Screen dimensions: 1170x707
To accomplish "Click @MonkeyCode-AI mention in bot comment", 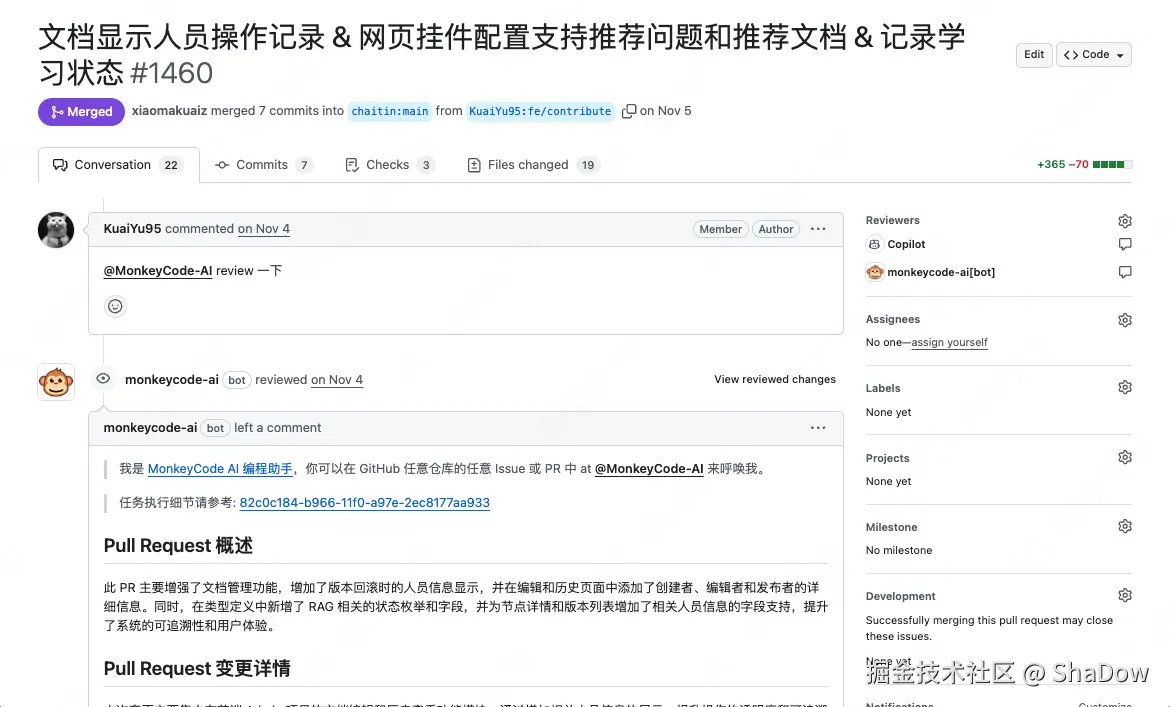I will coord(649,468).
